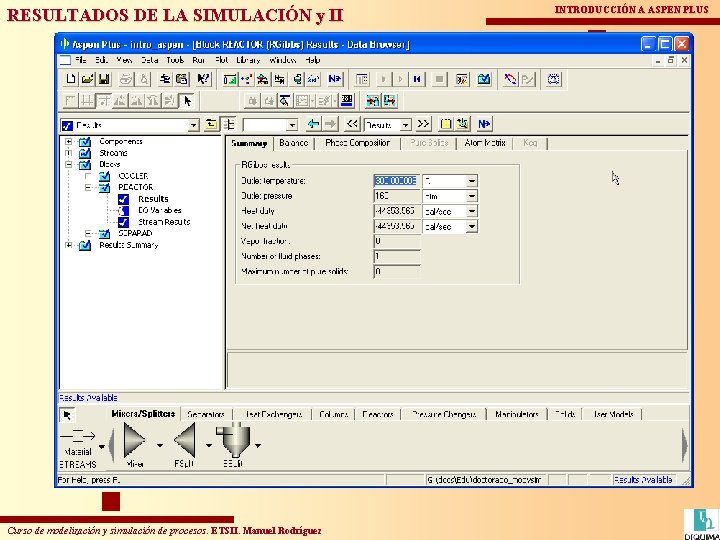Image resolution: width=720 pixels, height=540 pixels.
Task: Switch to the Balance tab
Action: point(293,143)
